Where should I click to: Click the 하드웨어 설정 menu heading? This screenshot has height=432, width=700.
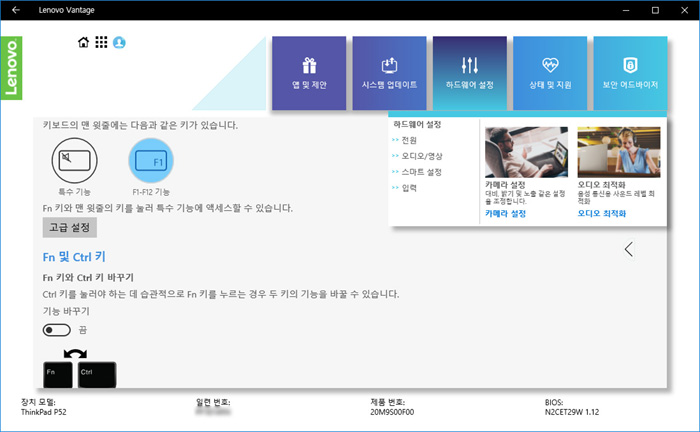(x=417, y=125)
